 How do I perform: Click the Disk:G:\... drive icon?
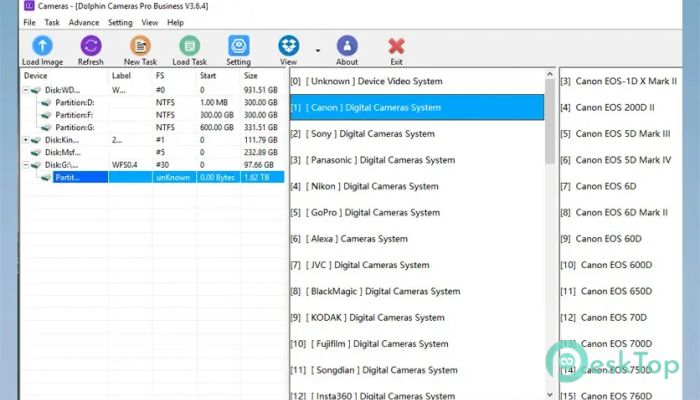click(36, 165)
